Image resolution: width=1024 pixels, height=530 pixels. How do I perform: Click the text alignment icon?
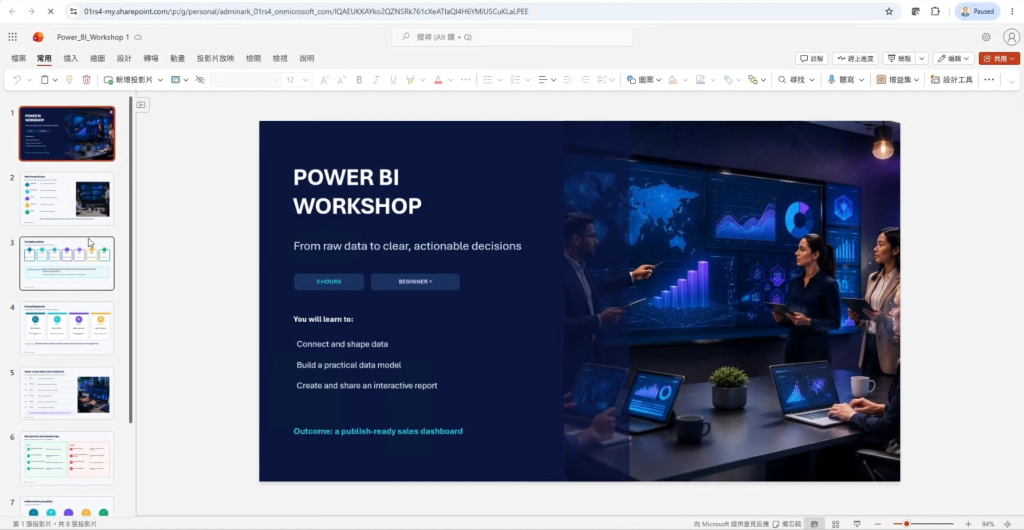click(542, 80)
